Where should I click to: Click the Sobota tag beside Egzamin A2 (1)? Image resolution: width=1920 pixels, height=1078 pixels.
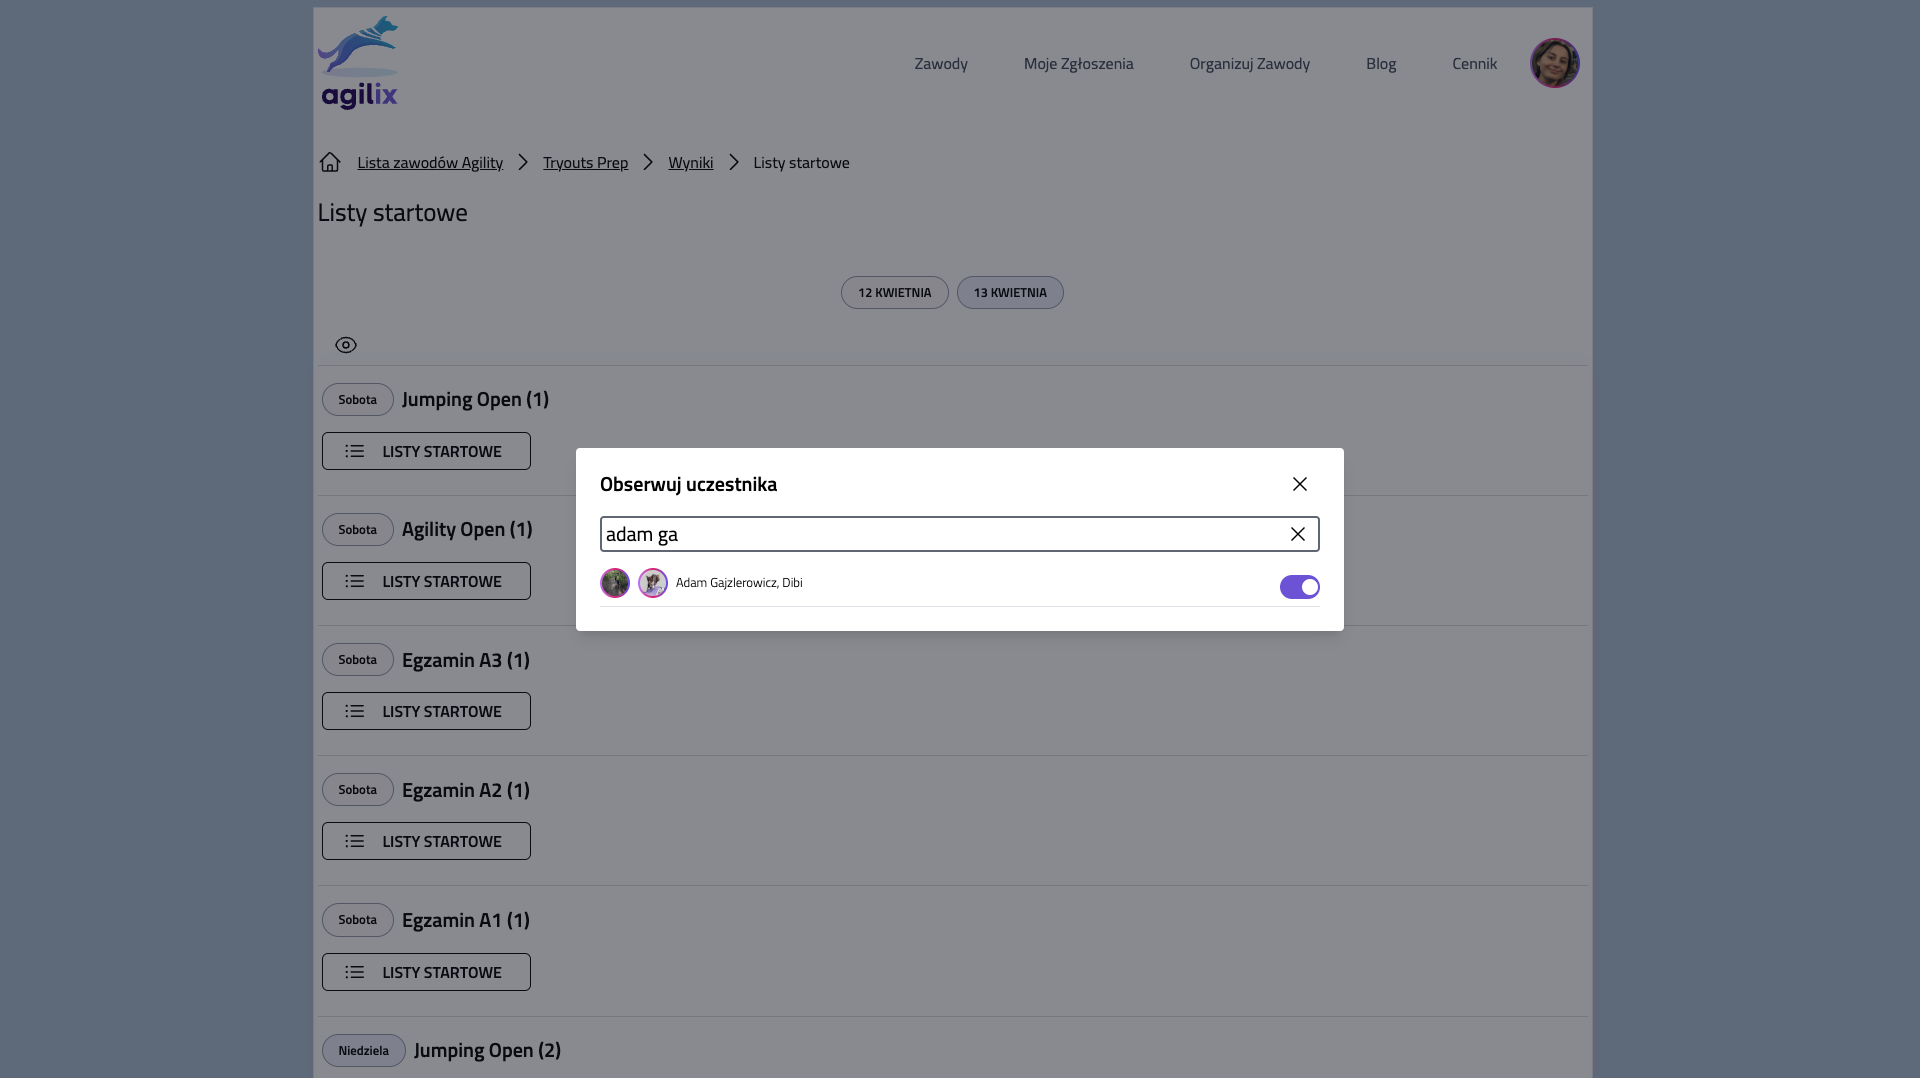pyautogui.click(x=358, y=790)
